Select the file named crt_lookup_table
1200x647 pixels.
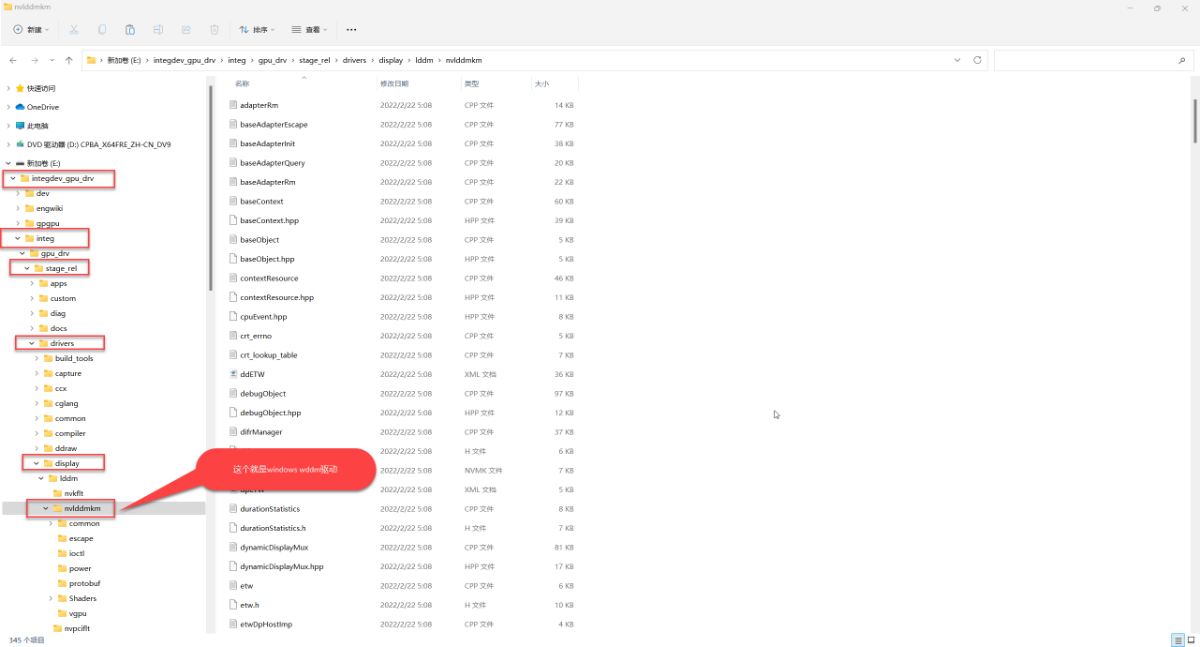[x=269, y=355]
